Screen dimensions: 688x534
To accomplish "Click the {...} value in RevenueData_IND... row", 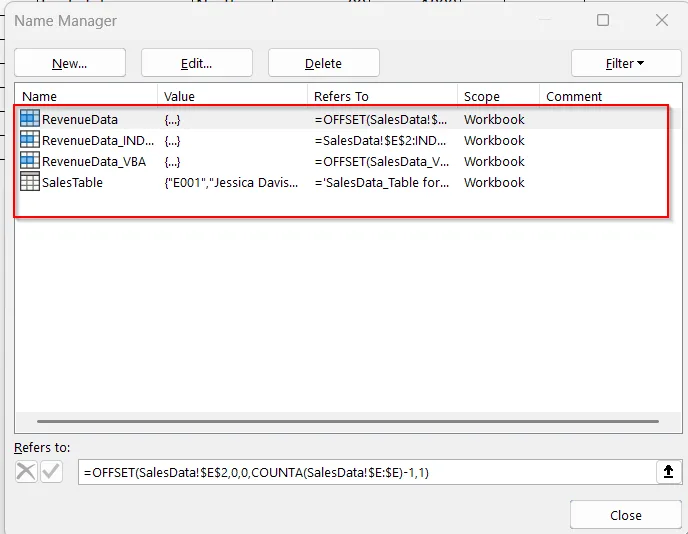I will [172, 140].
